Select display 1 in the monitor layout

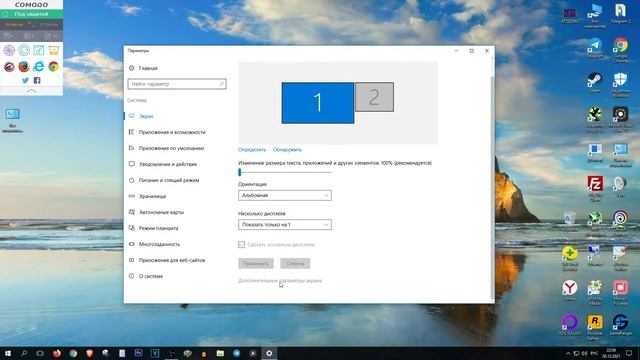tap(318, 103)
